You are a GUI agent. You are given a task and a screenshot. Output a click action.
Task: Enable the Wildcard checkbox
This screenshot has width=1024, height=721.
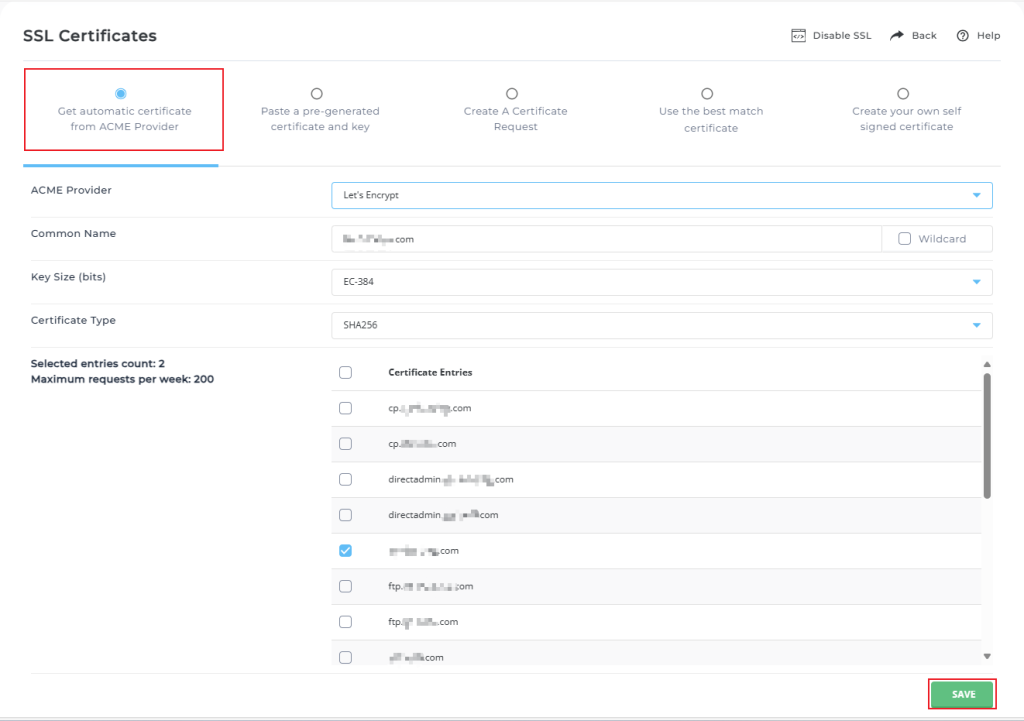[905, 239]
